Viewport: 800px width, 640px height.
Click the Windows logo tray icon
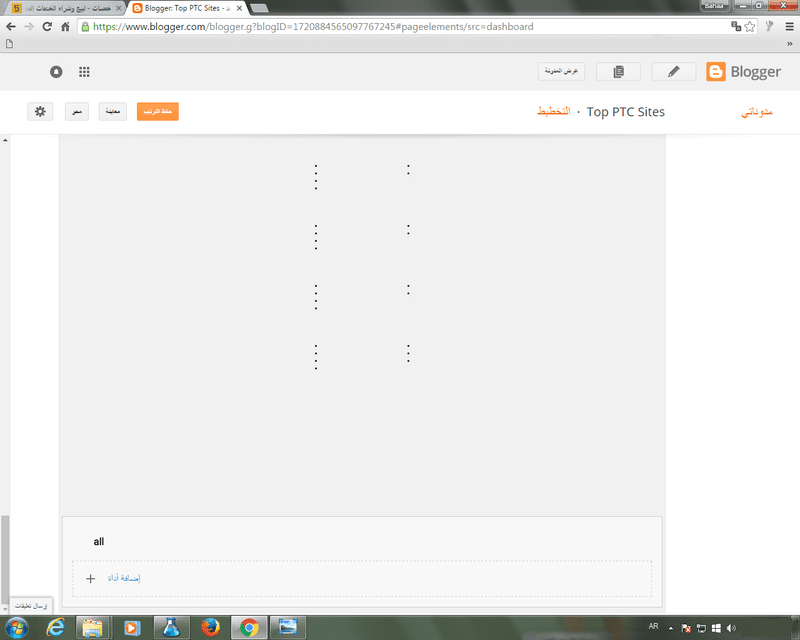(716, 628)
